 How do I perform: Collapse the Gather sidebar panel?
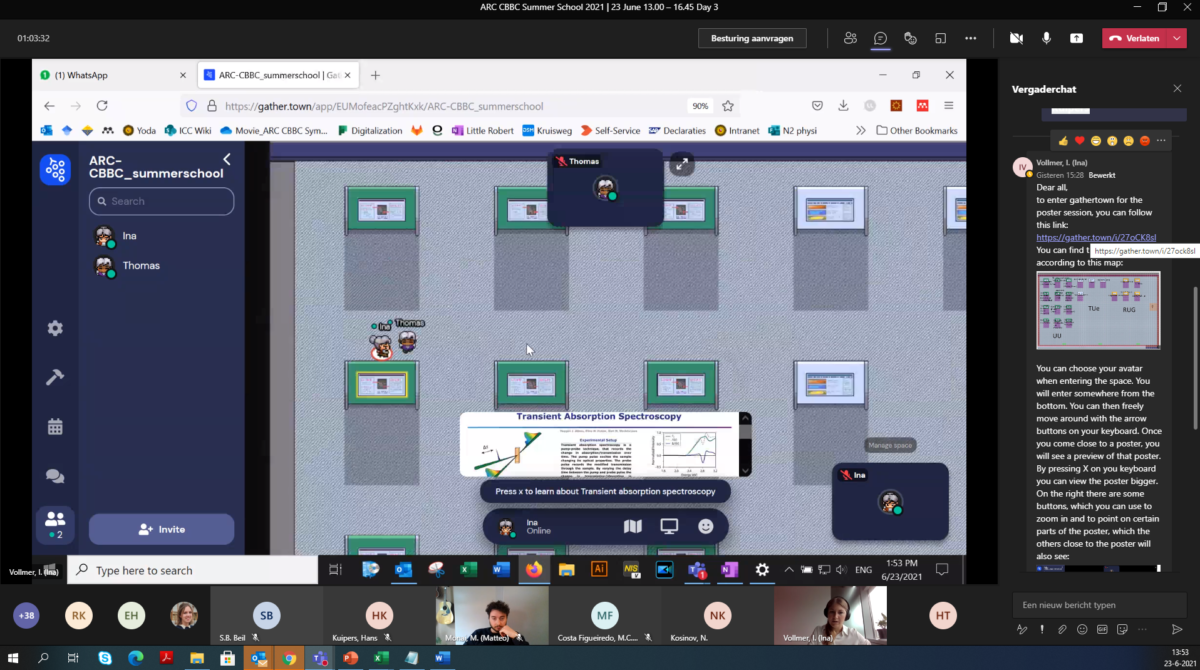click(x=227, y=160)
